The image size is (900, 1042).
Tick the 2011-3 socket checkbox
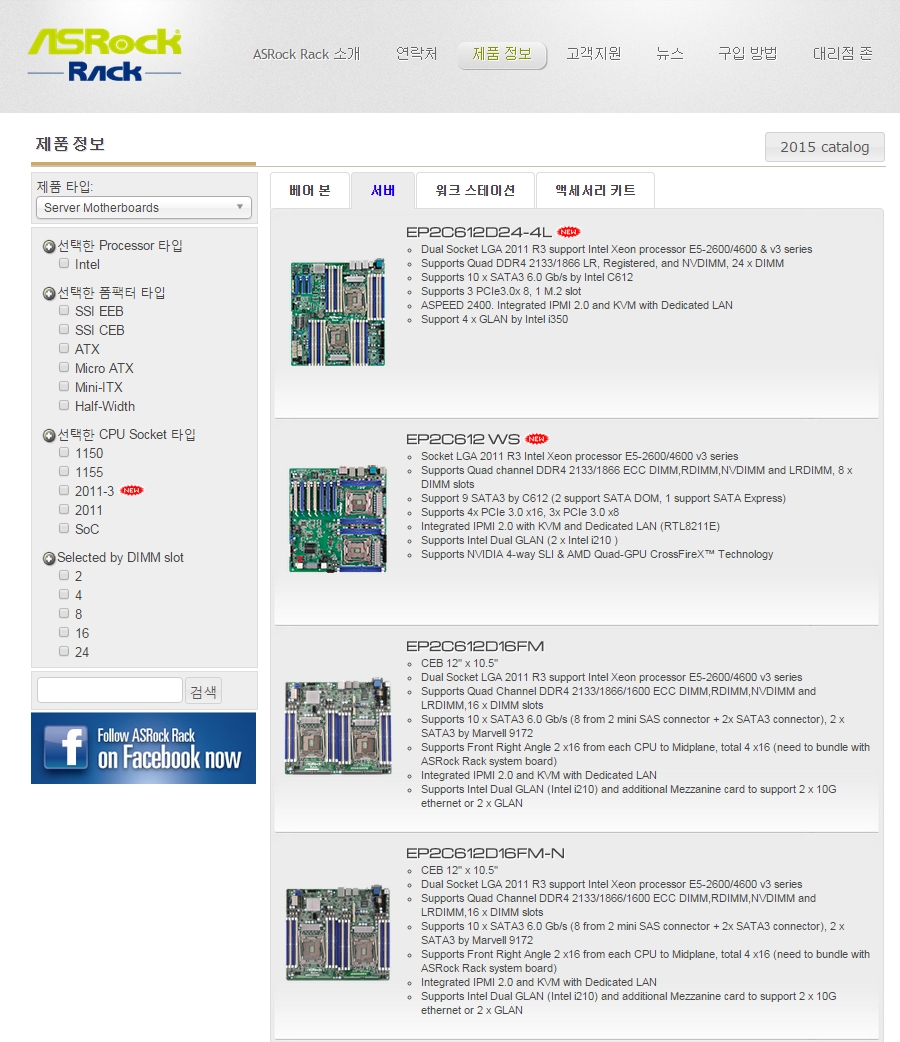pyautogui.click(x=64, y=490)
